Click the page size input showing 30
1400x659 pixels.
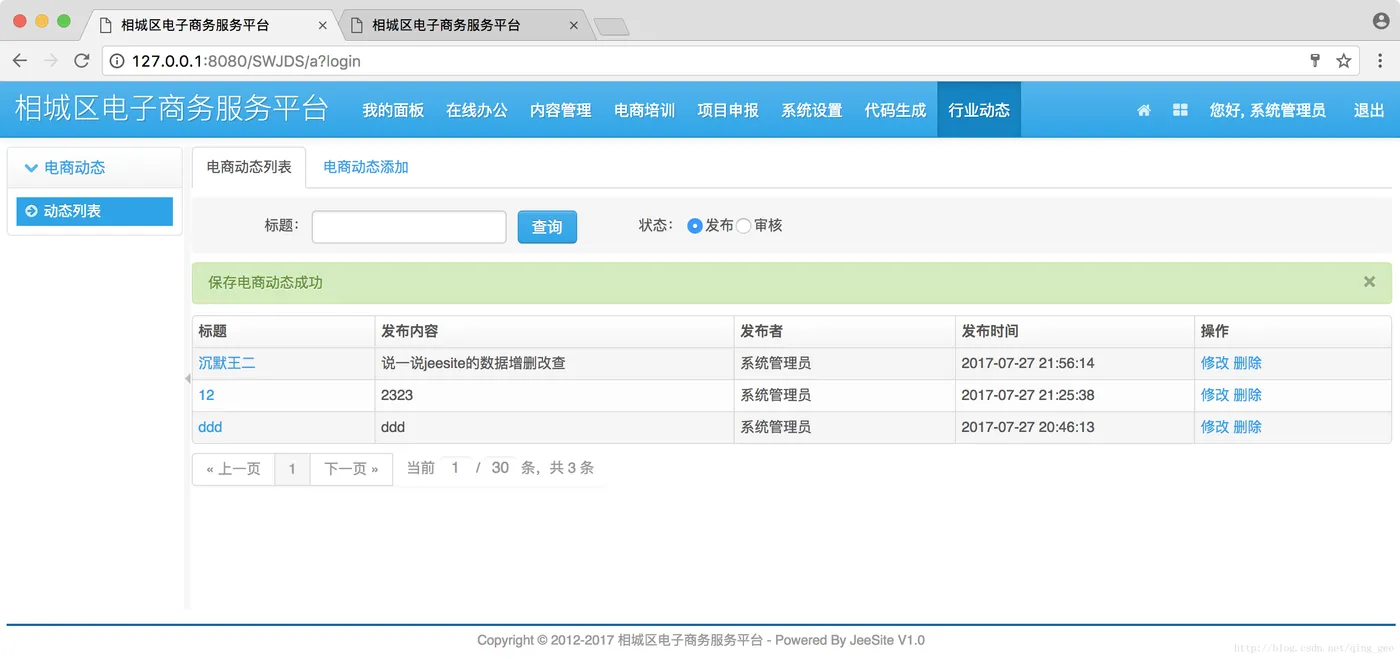point(500,468)
